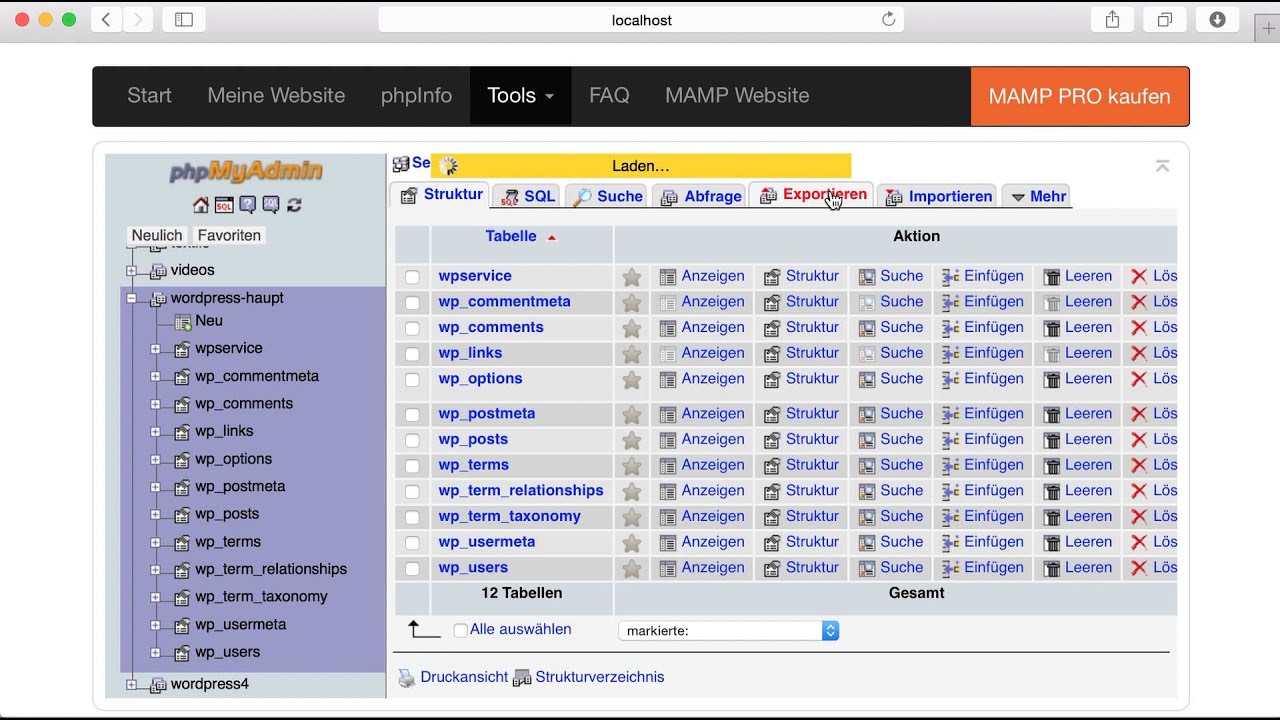1280x720 pixels.
Task: Collapse the top panel with the arrow icon
Action: 1162,166
